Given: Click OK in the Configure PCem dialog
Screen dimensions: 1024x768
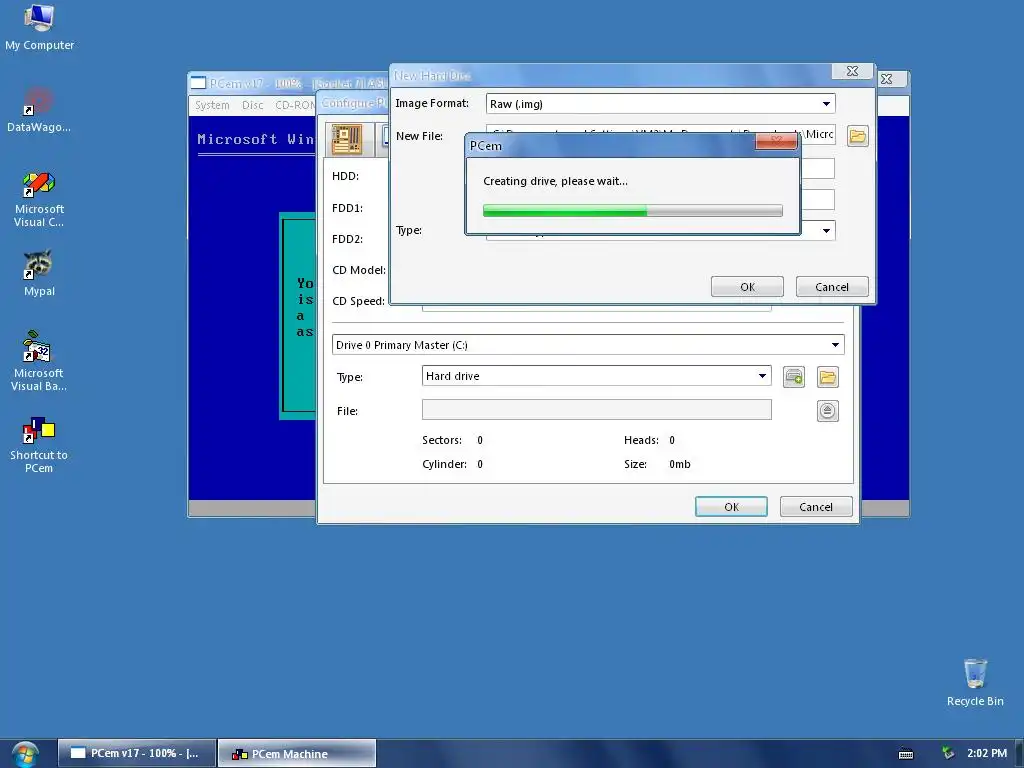Looking at the screenshot, I should click(731, 507).
